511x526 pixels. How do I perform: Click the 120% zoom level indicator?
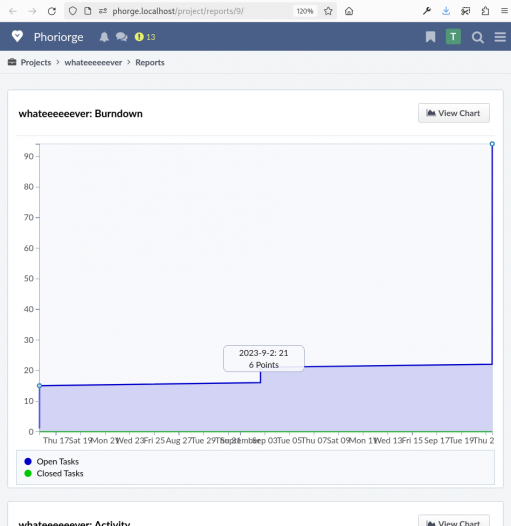(x=305, y=11)
